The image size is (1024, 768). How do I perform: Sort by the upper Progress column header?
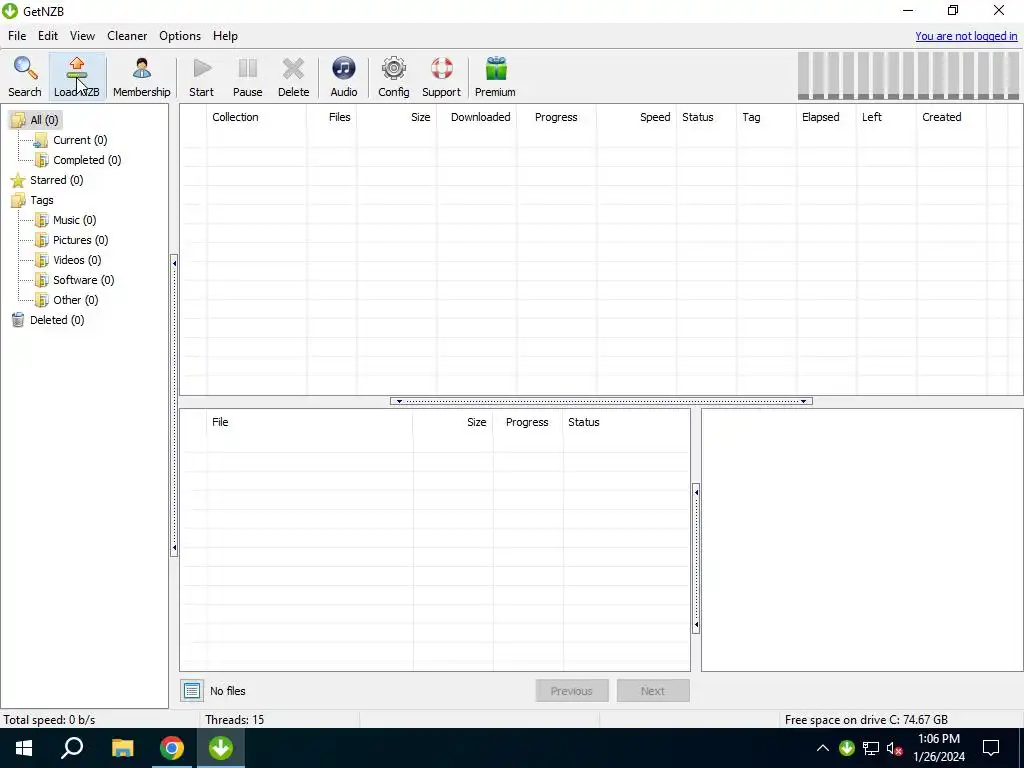[x=556, y=117]
